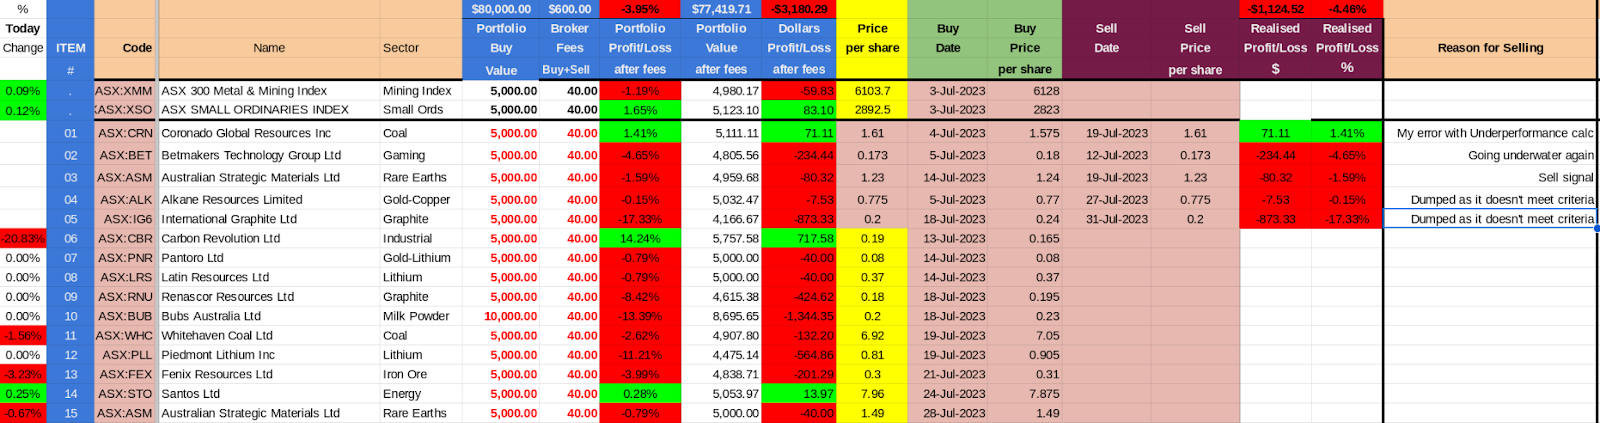
Task: Click the 0.775 sell price cell
Action: click(x=1195, y=200)
